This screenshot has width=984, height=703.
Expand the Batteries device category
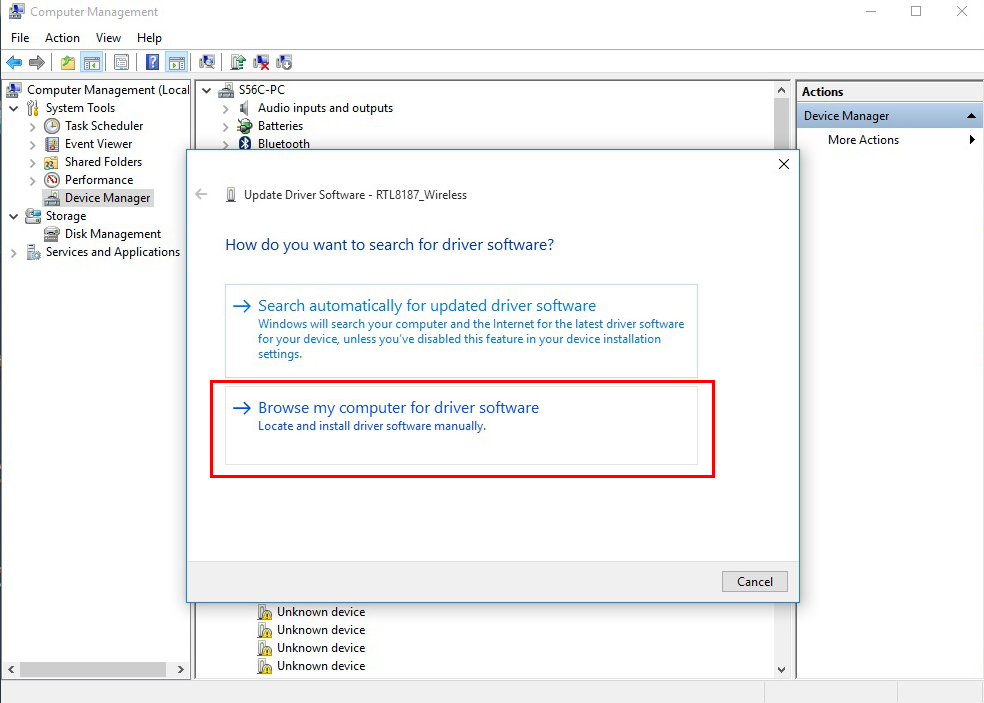coord(224,125)
